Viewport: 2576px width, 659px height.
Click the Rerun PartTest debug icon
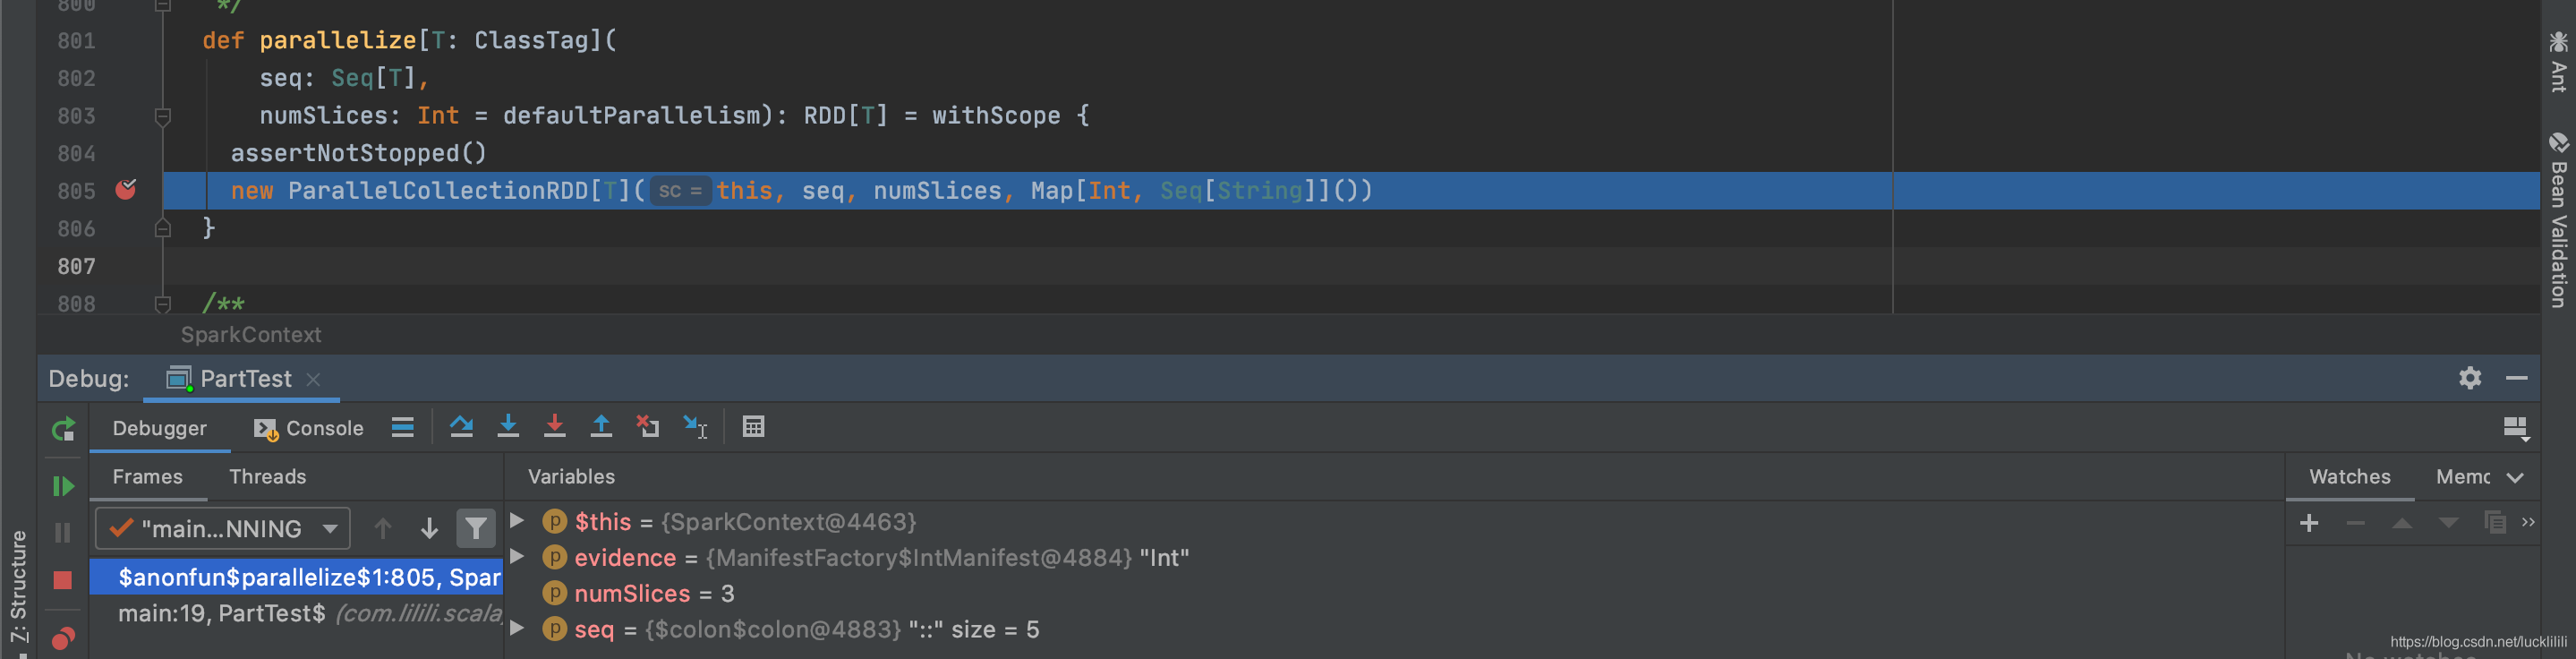point(63,429)
